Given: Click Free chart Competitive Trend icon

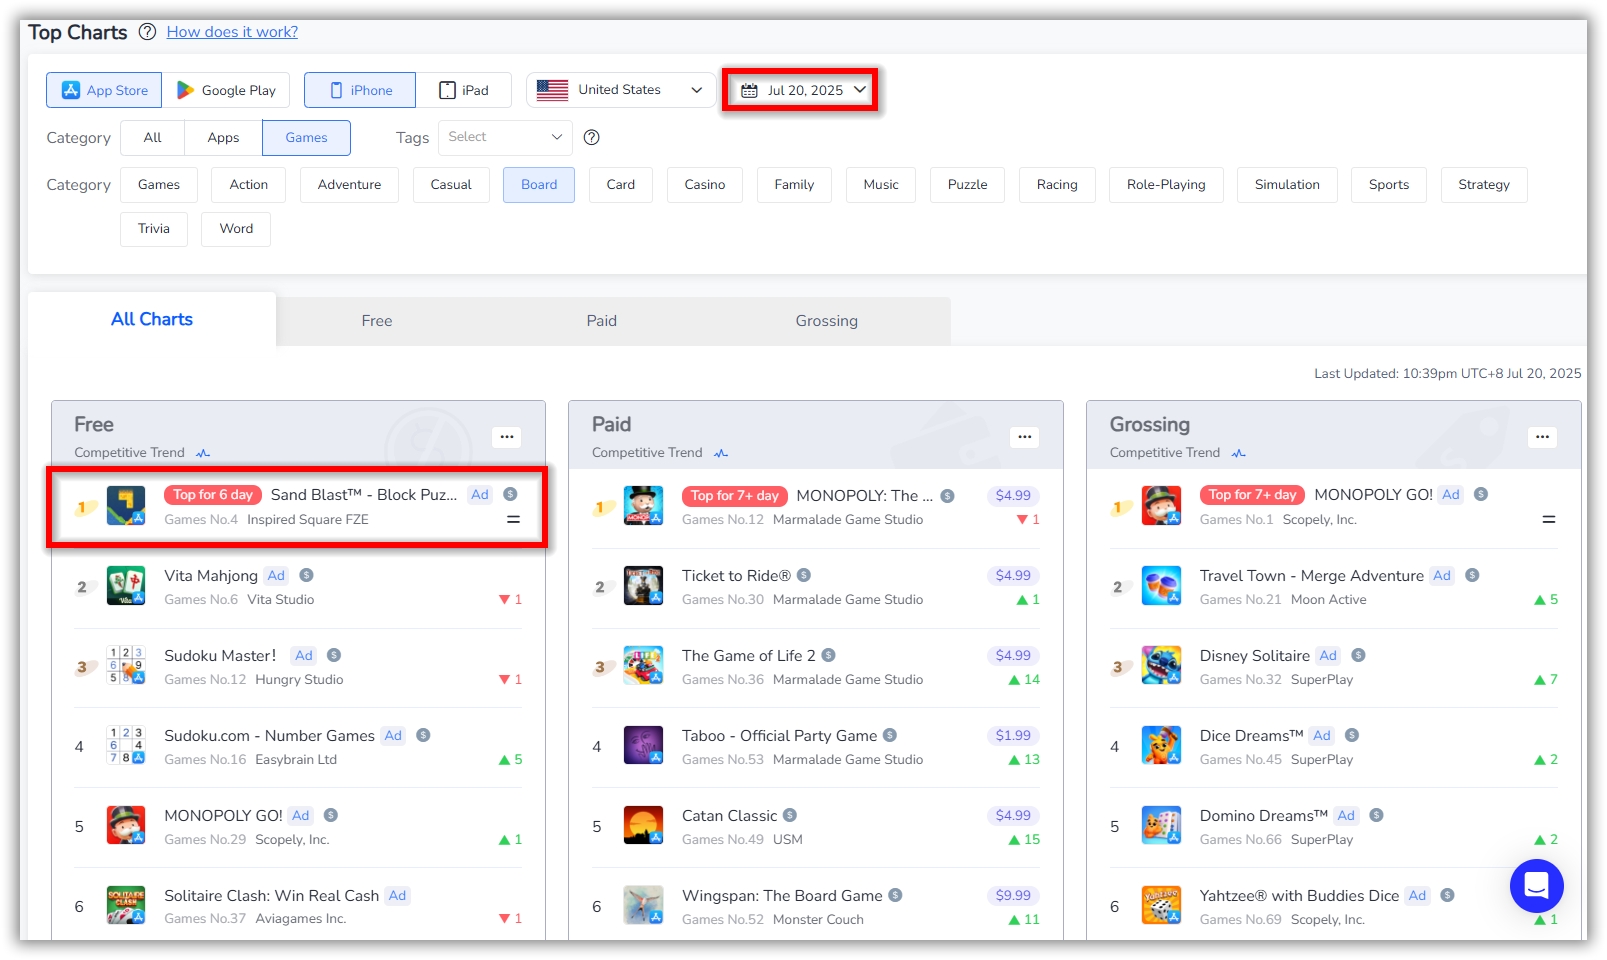Looking at the screenshot, I should coord(203,453).
